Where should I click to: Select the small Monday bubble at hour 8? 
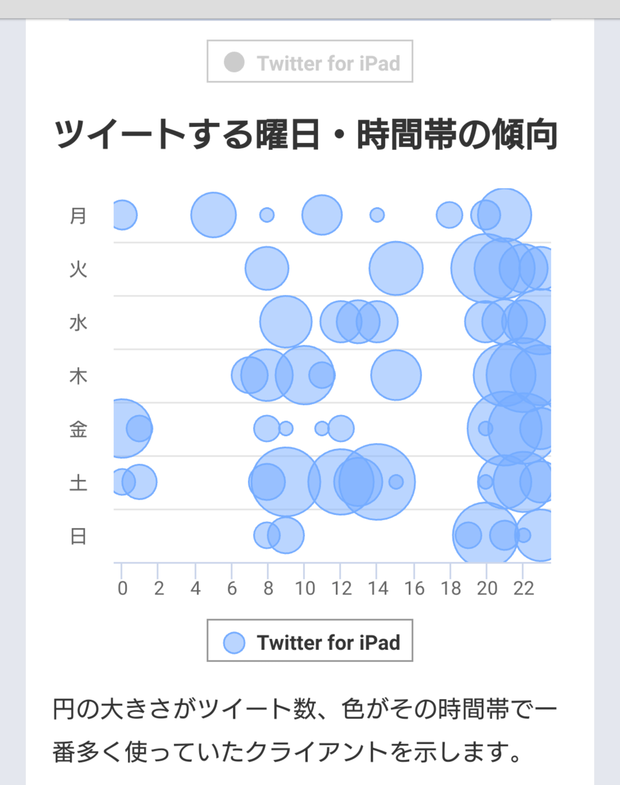(267, 215)
